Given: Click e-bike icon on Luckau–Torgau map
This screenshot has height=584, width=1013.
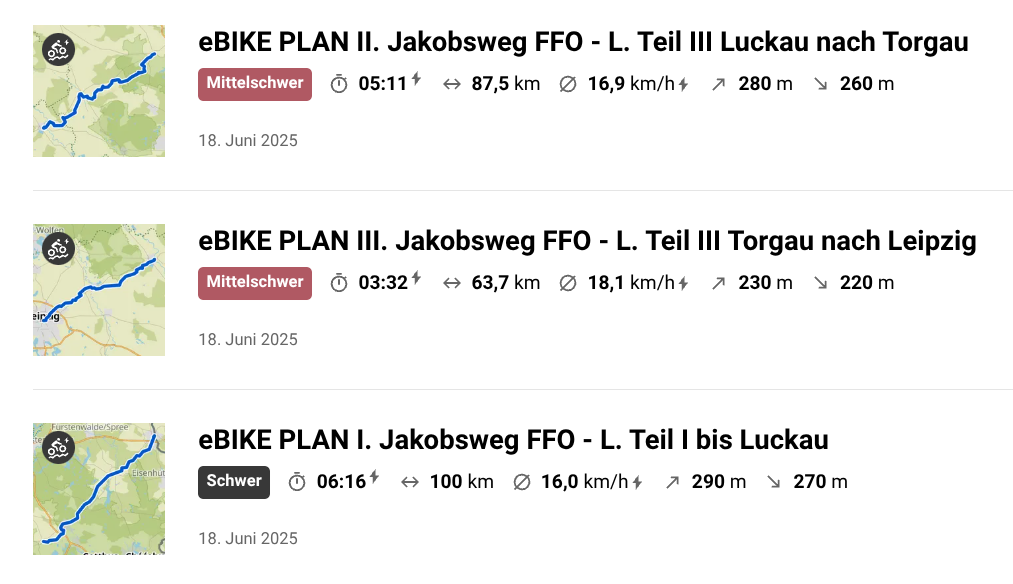Looking at the screenshot, I should tap(58, 50).
